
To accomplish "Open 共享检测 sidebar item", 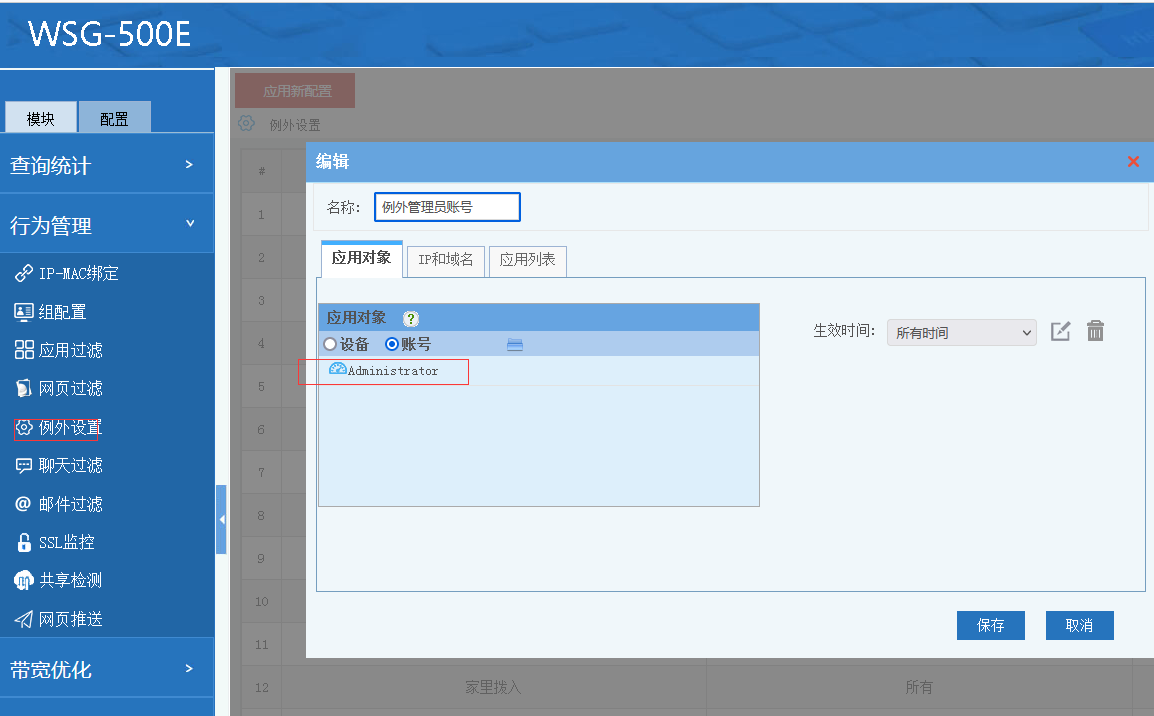I will pos(70,581).
